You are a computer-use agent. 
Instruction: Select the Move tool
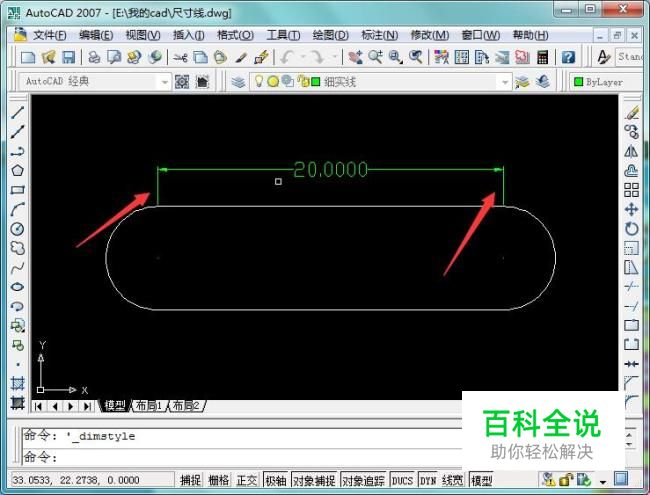tap(632, 209)
